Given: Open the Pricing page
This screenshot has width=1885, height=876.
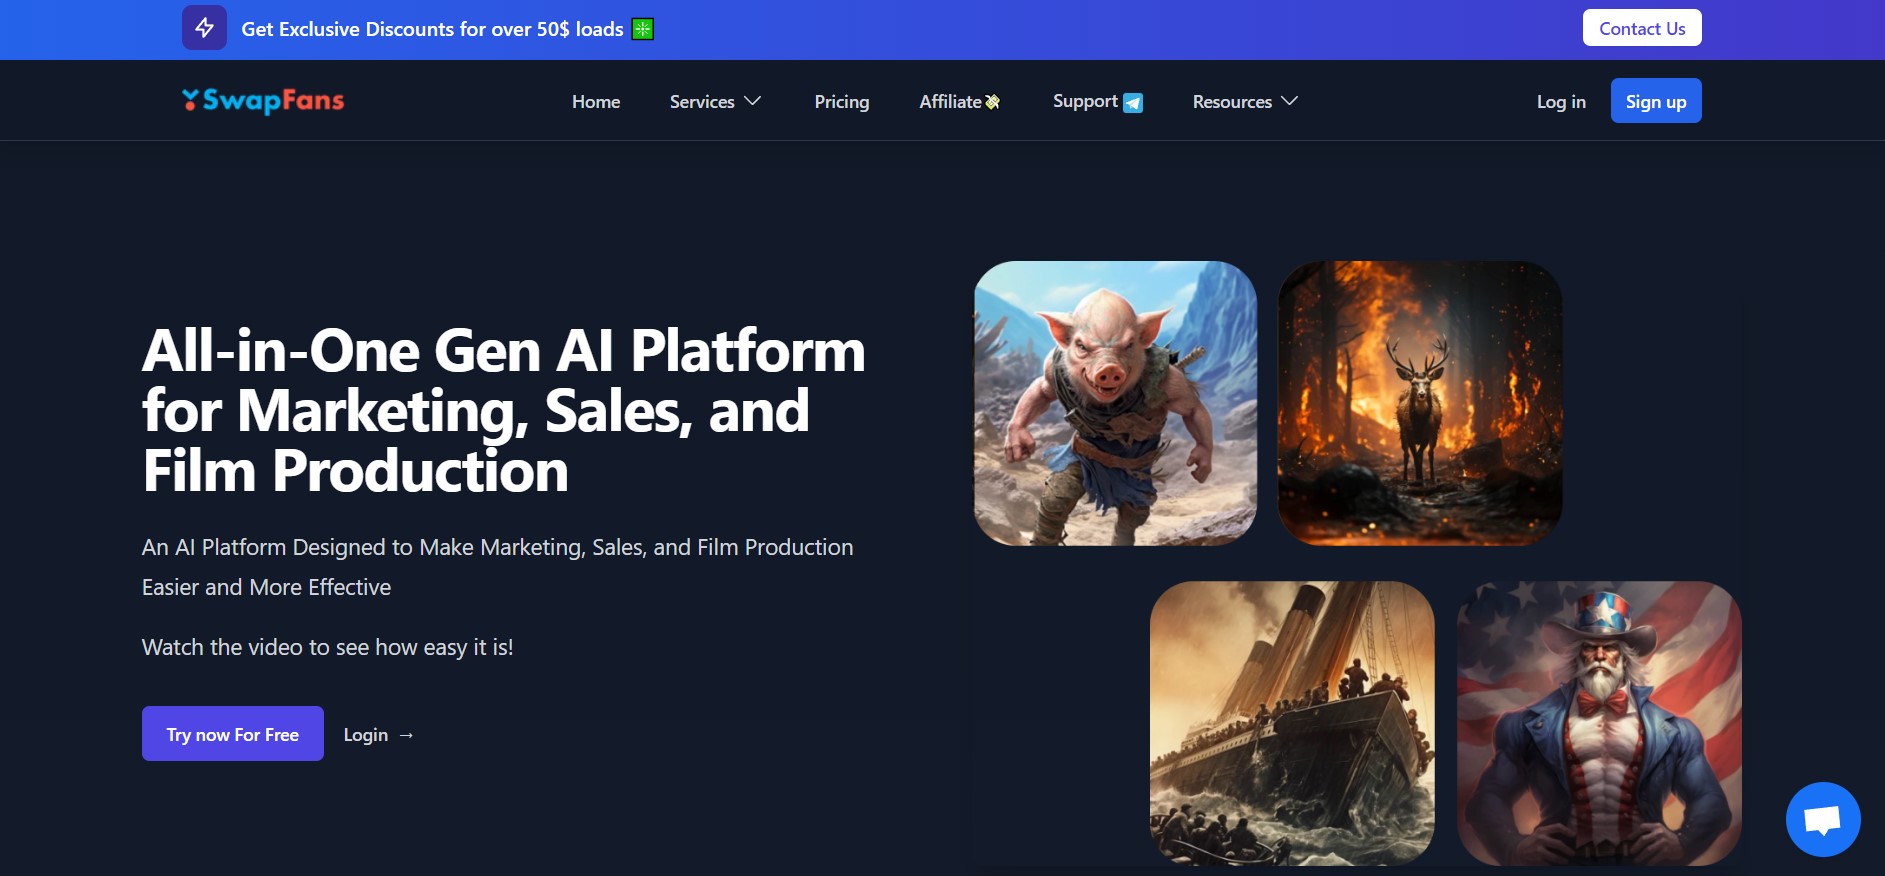Looking at the screenshot, I should click(x=841, y=102).
